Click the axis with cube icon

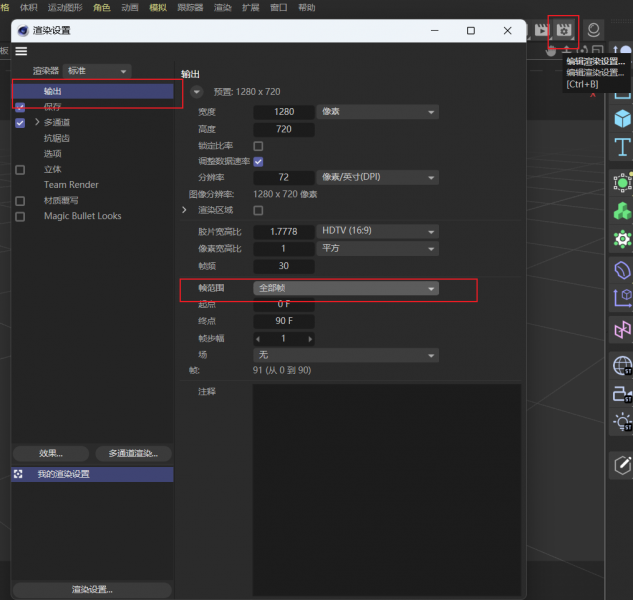coord(623,298)
